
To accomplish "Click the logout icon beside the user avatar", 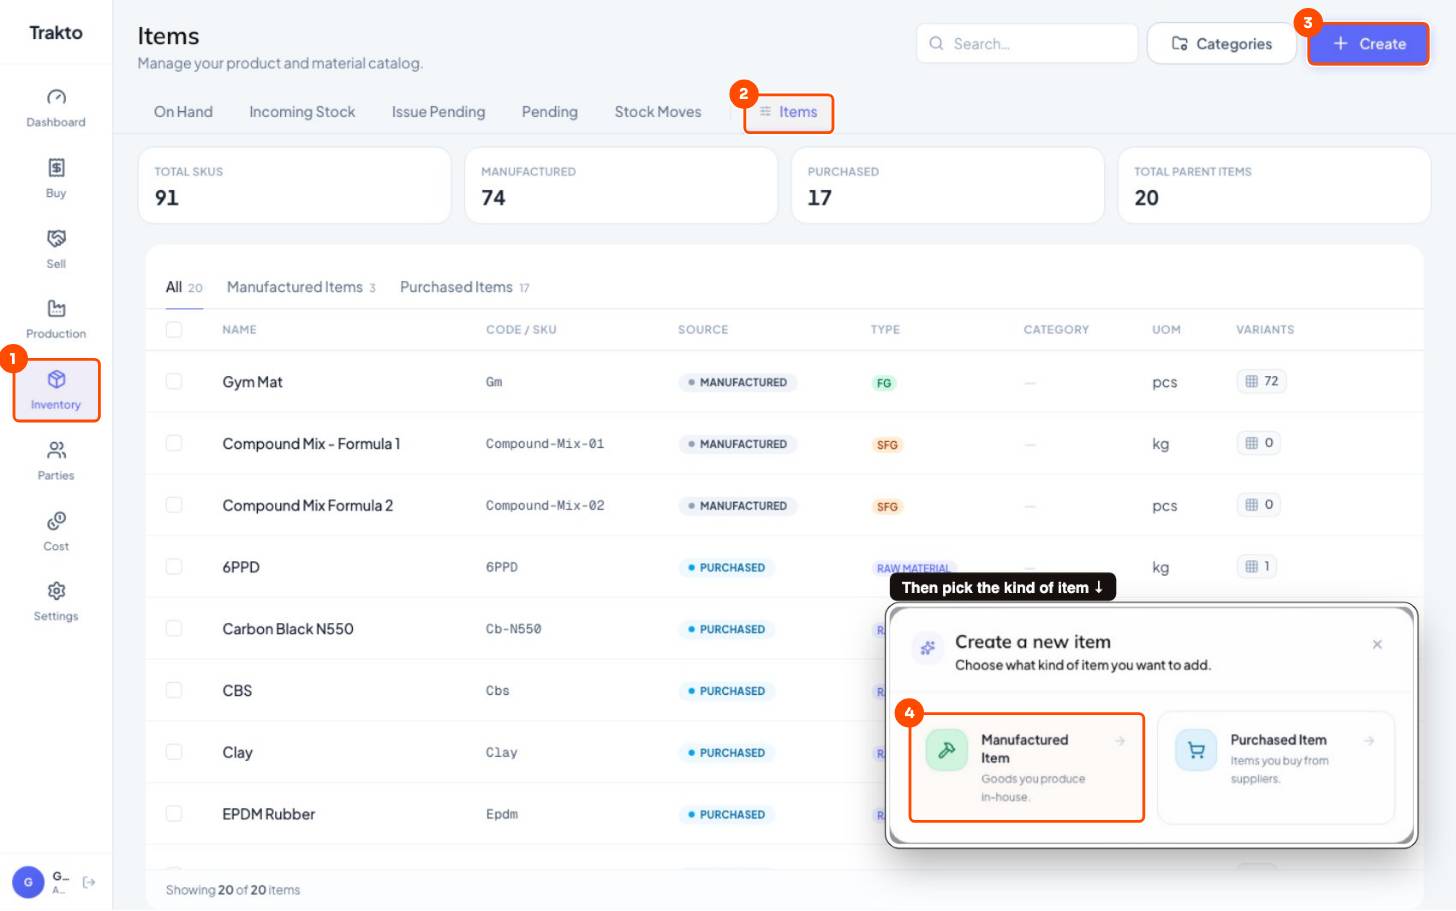I will 89,882.
